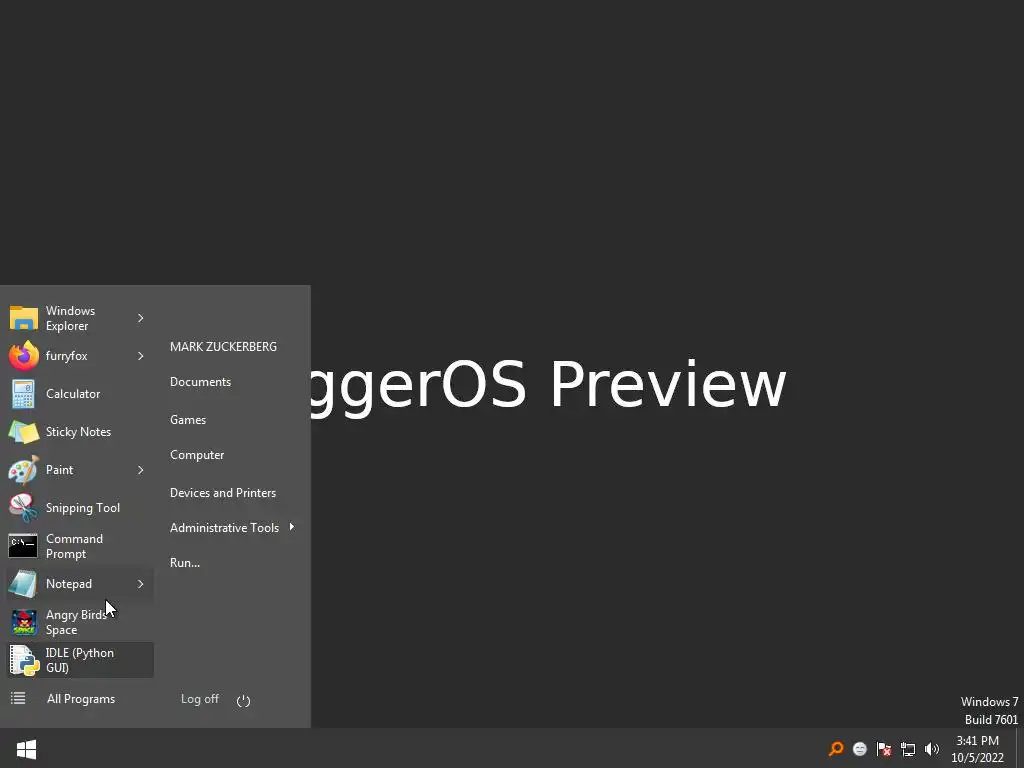
Task: Click the Angry Birds Space label text
Action: (x=76, y=622)
